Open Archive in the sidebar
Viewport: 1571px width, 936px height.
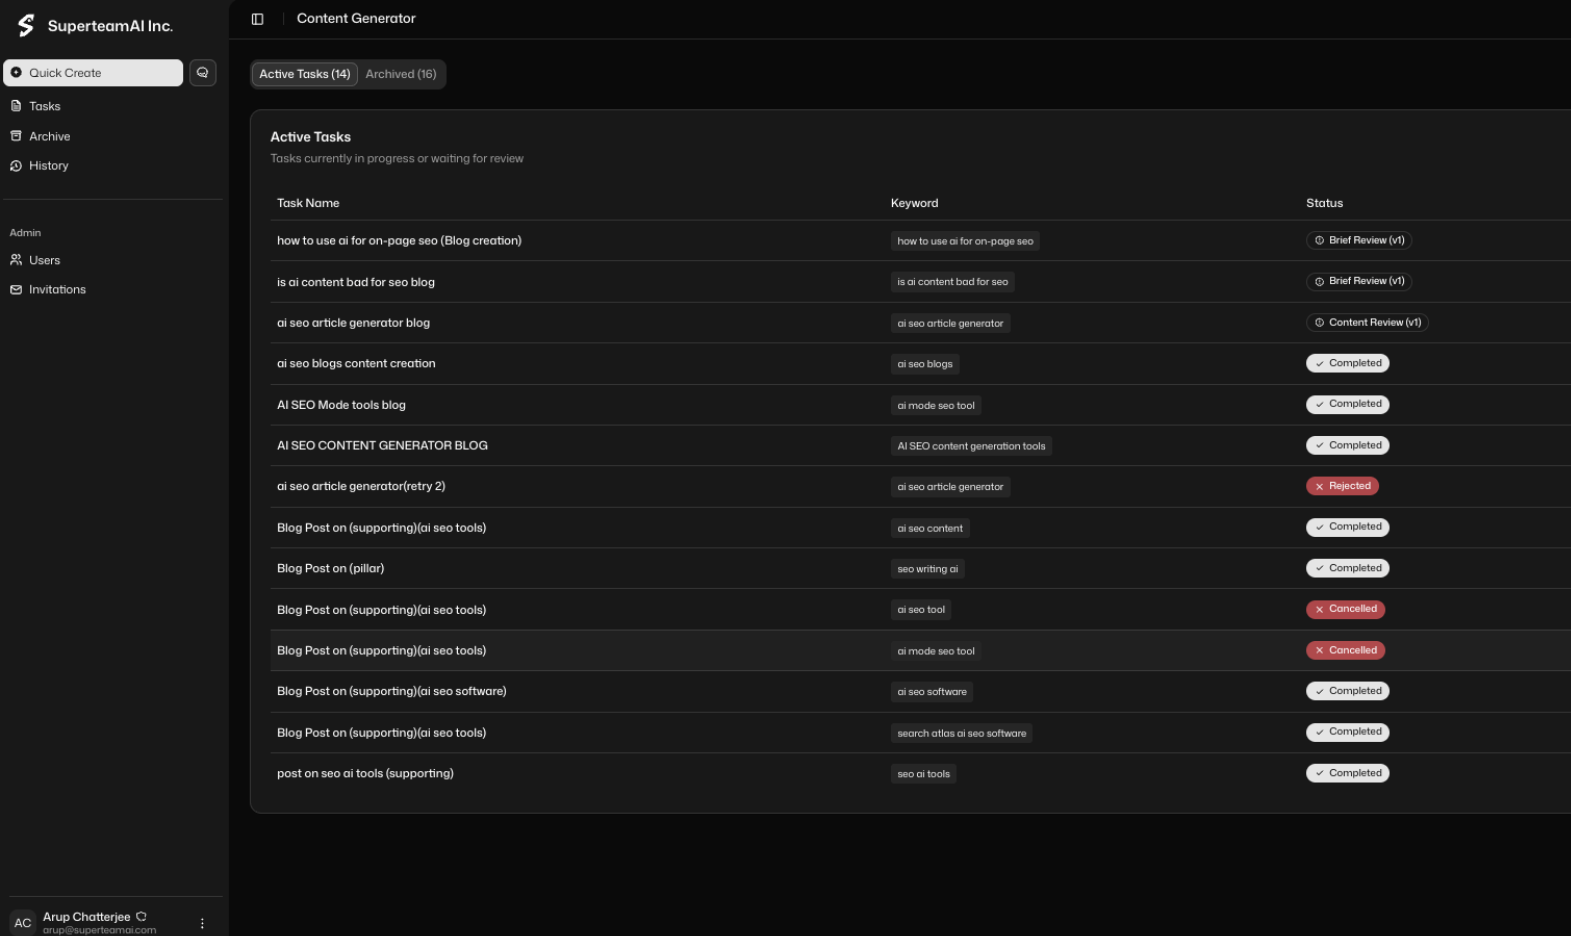point(49,136)
